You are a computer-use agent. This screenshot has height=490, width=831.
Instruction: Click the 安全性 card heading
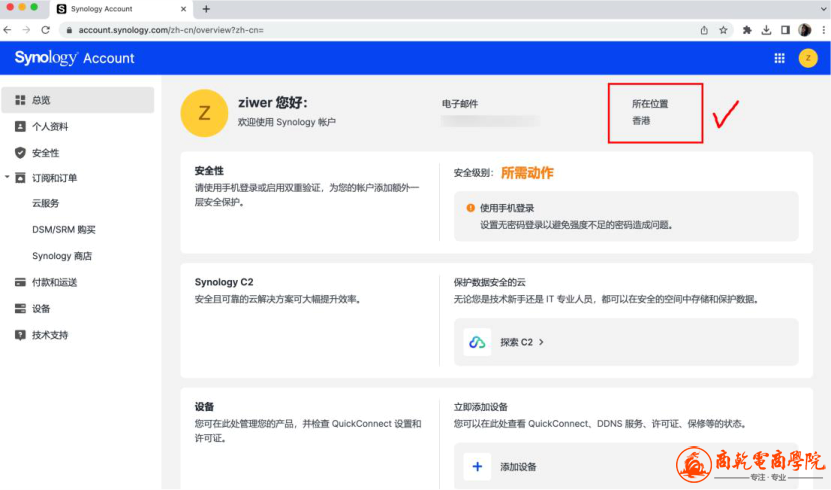209,171
